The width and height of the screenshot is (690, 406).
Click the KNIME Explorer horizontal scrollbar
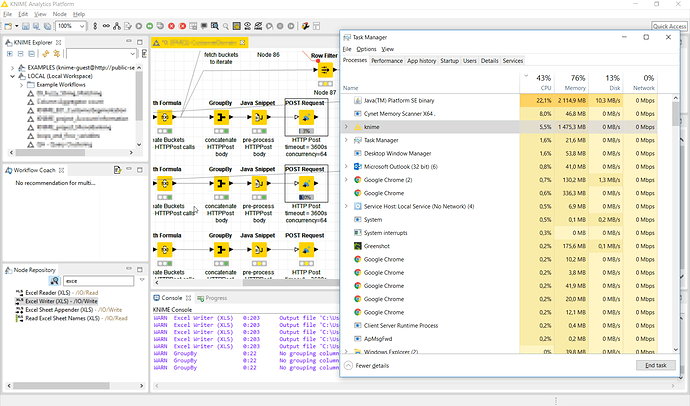click(51, 153)
